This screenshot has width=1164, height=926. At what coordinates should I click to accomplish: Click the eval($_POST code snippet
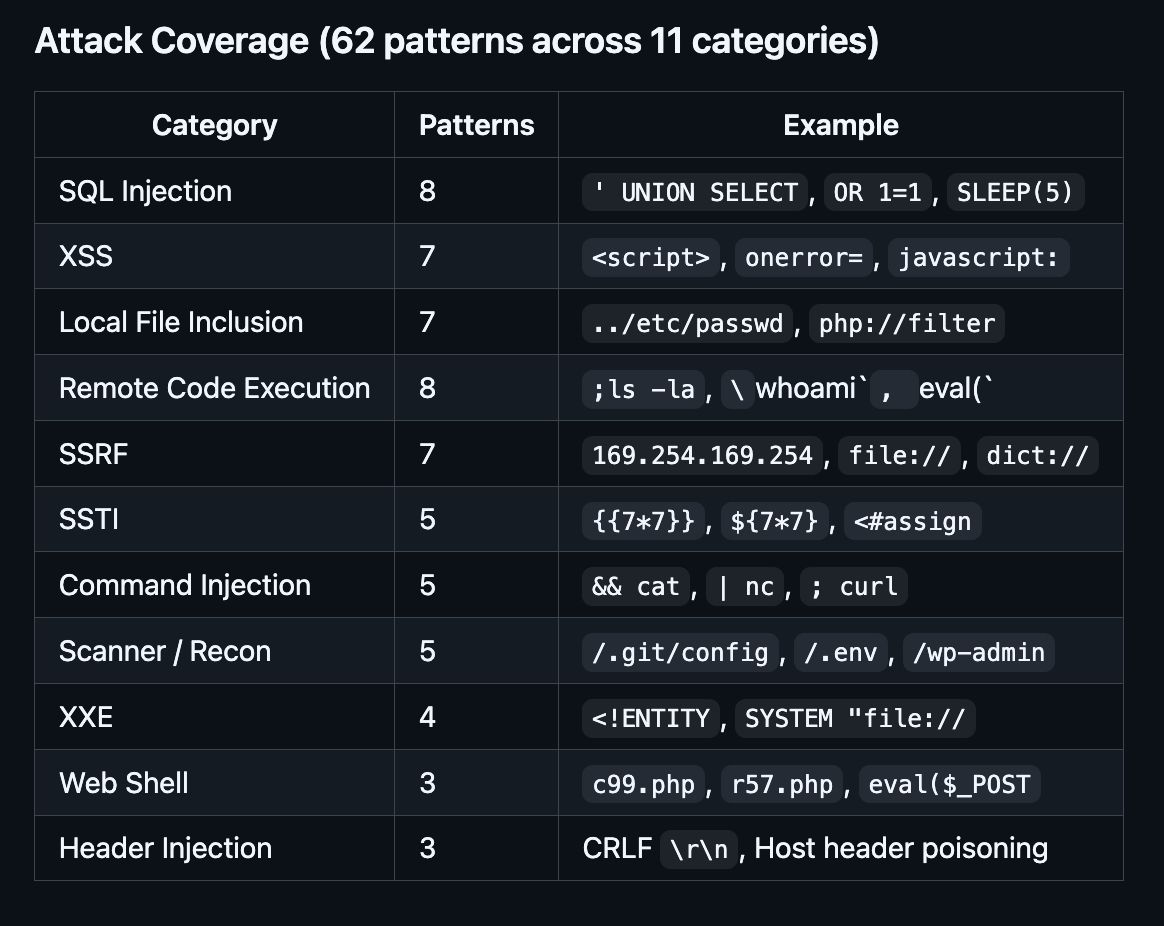click(x=949, y=784)
